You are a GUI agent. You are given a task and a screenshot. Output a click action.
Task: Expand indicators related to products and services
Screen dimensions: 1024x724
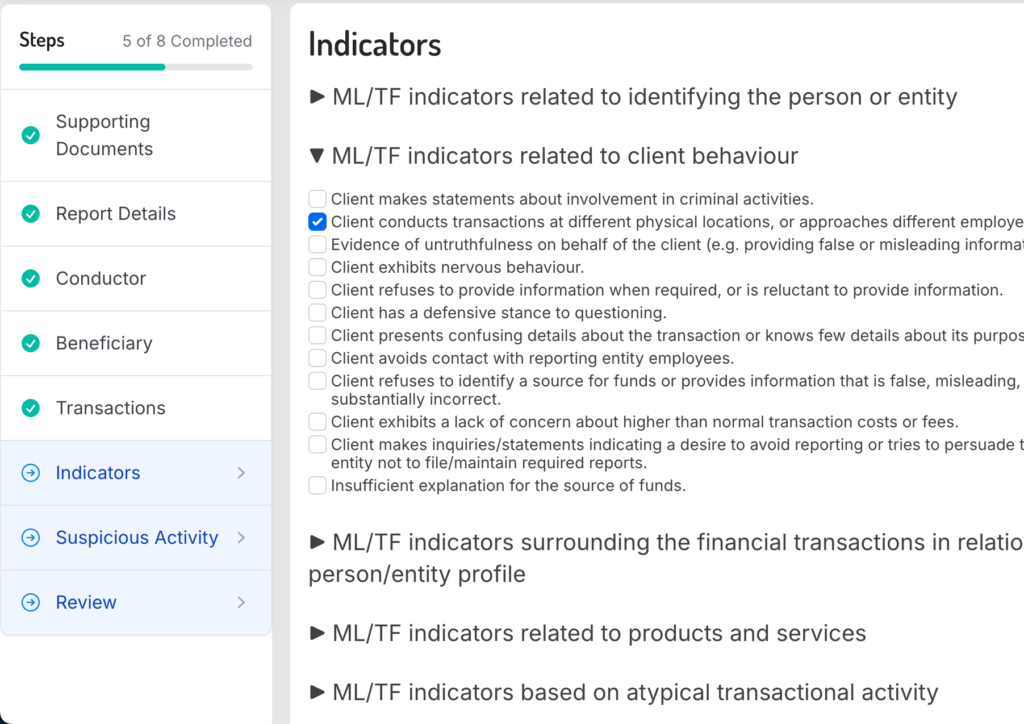tap(588, 633)
